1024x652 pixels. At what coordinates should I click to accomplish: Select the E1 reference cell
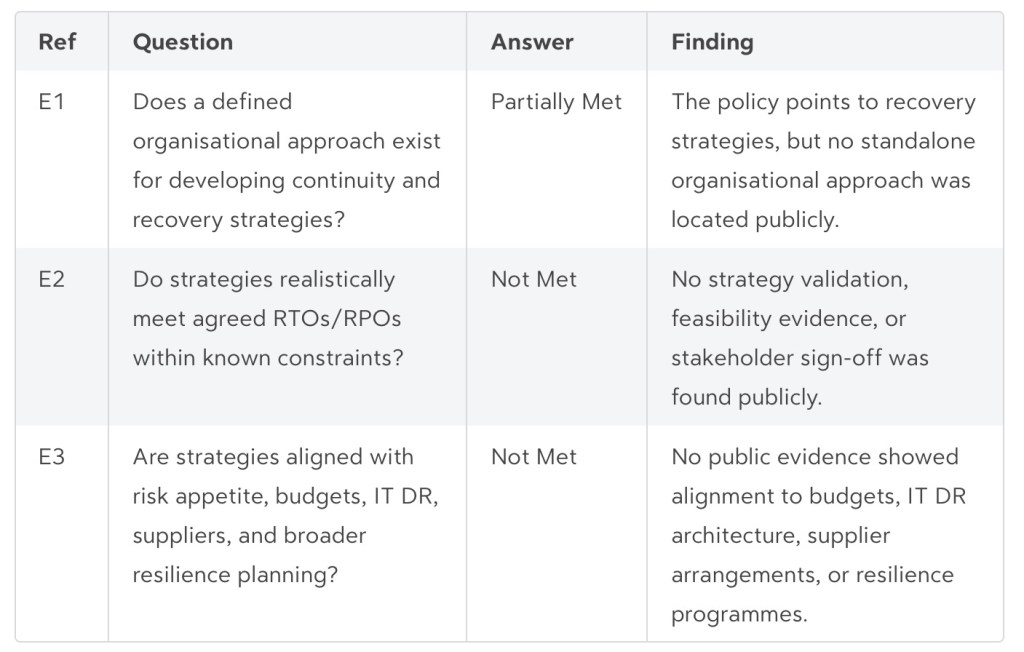coord(51,102)
